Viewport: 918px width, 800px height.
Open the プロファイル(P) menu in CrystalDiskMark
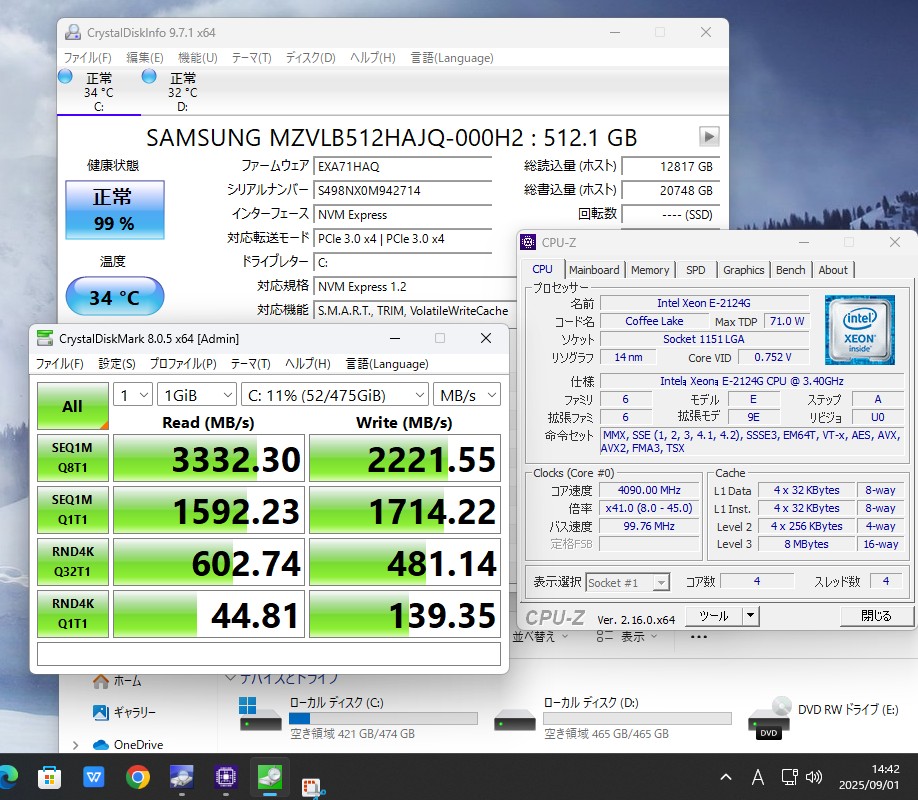click(183, 364)
